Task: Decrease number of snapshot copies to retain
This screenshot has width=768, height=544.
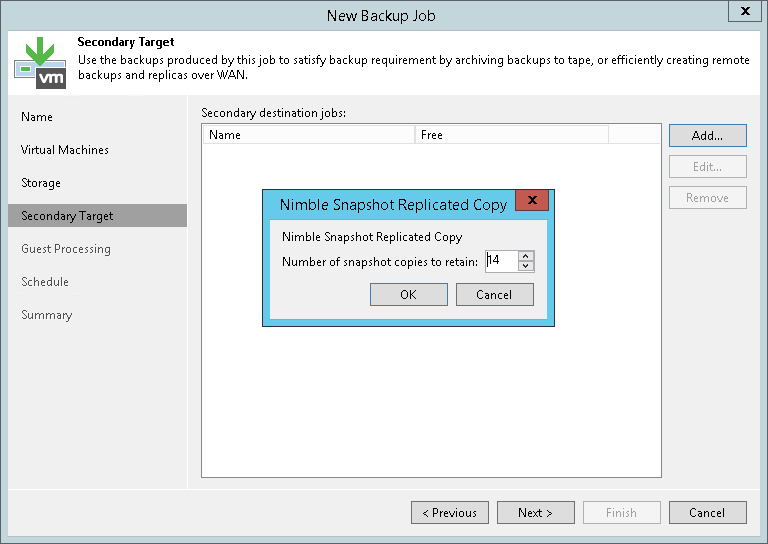Action: coord(526,266)
